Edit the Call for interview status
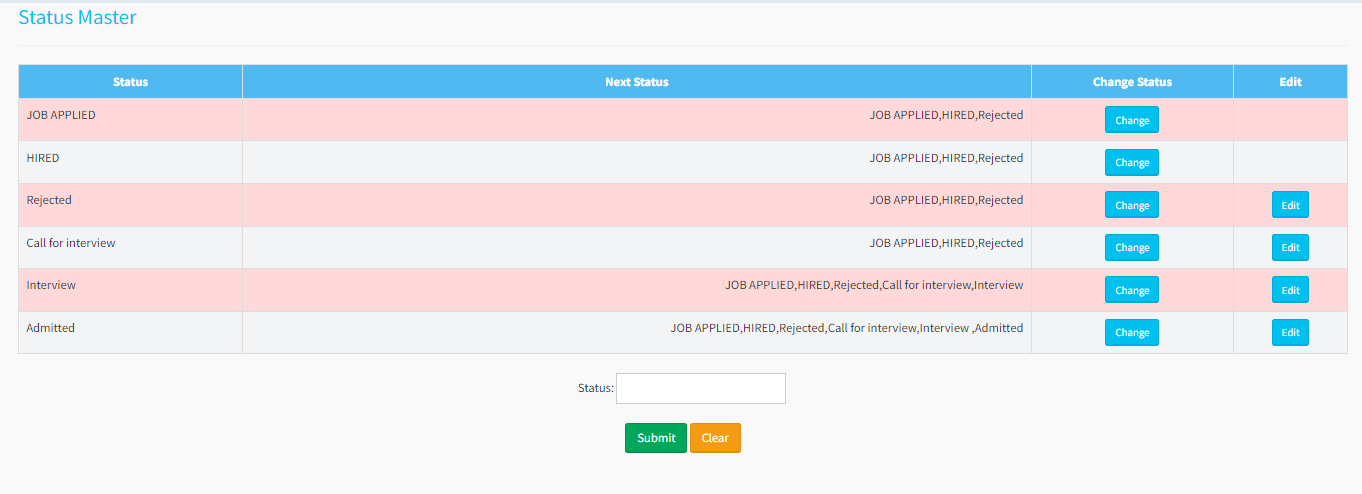The width and height of the screenshot is (1362, 494). (1290, 247)
